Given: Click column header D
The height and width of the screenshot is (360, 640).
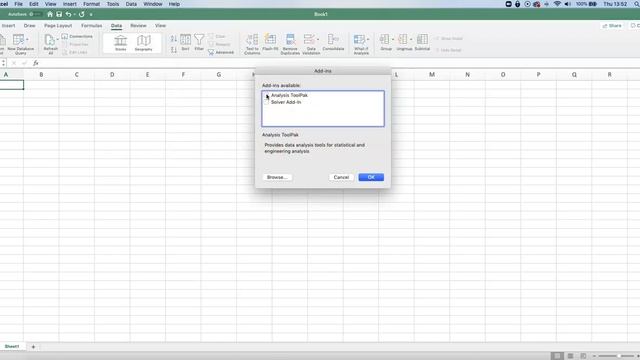Looking at the screenshot, I should pos(112,75).
